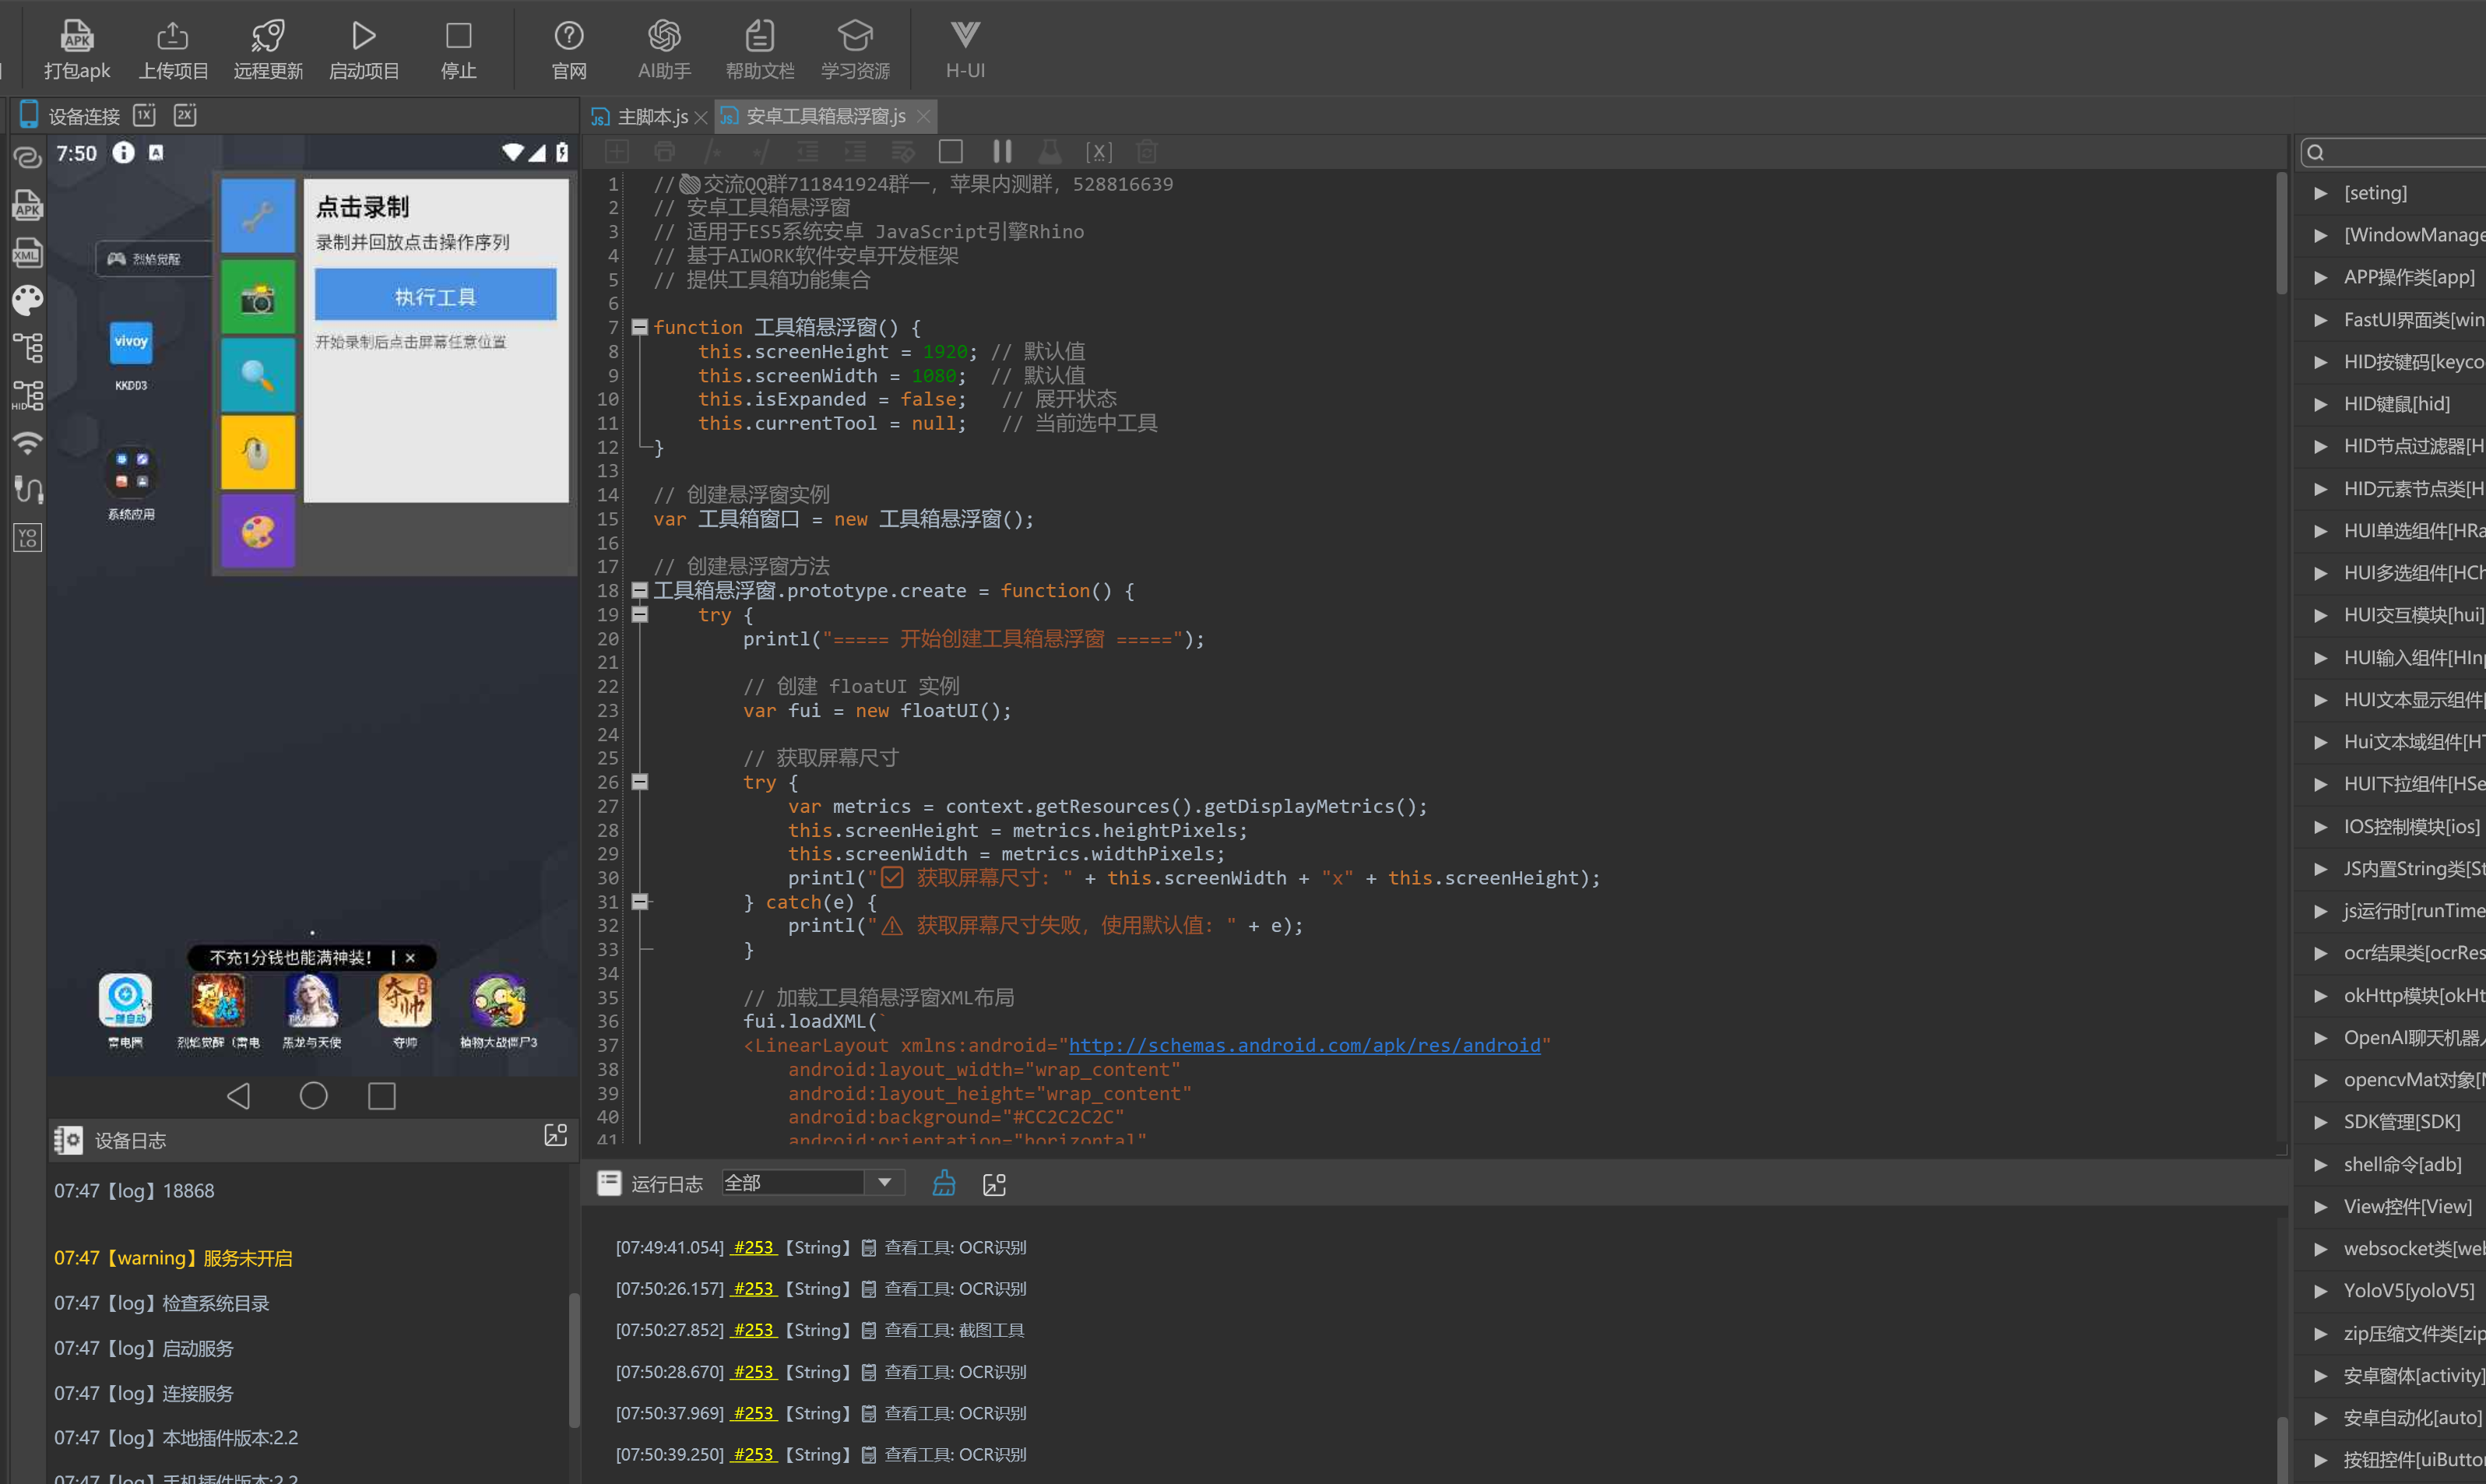Select the 安卓工具箱悬浮窗.js tab
This screenshot has width=2486, height=1484.
click(x=825, y=117)
